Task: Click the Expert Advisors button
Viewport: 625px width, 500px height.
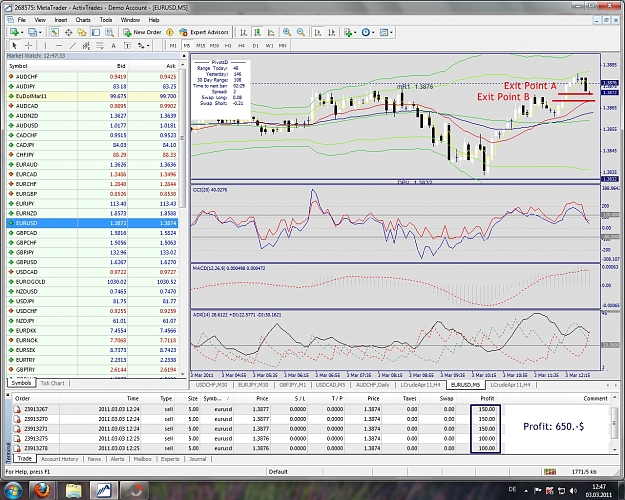Action: (x=204, y=32)
